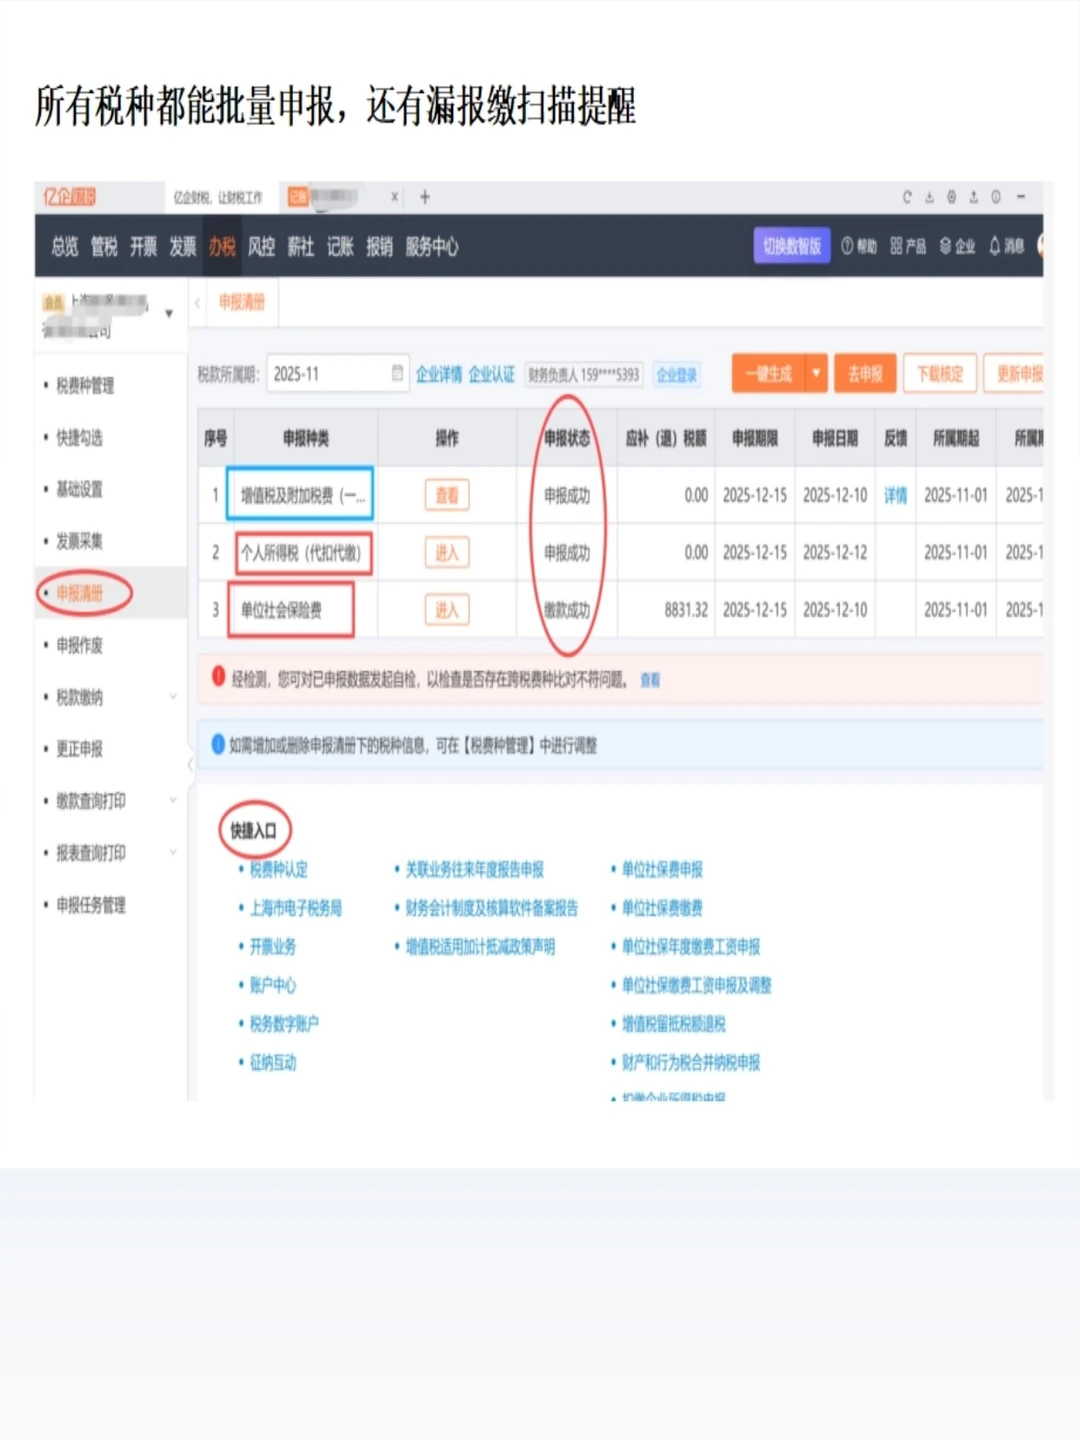Open the 申报清册 tab above the table
The height and width of the screenshot is (1440, 1080).
point(240,302)
